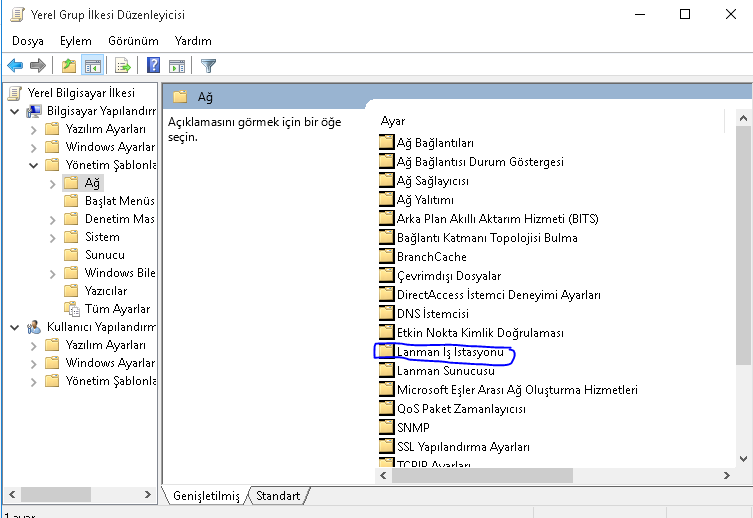The width and height of the screenshot is (753, 518).
Task: Select Ağ Bağlantısı Durum Göstergesi entry
Action: click(480, 162)
